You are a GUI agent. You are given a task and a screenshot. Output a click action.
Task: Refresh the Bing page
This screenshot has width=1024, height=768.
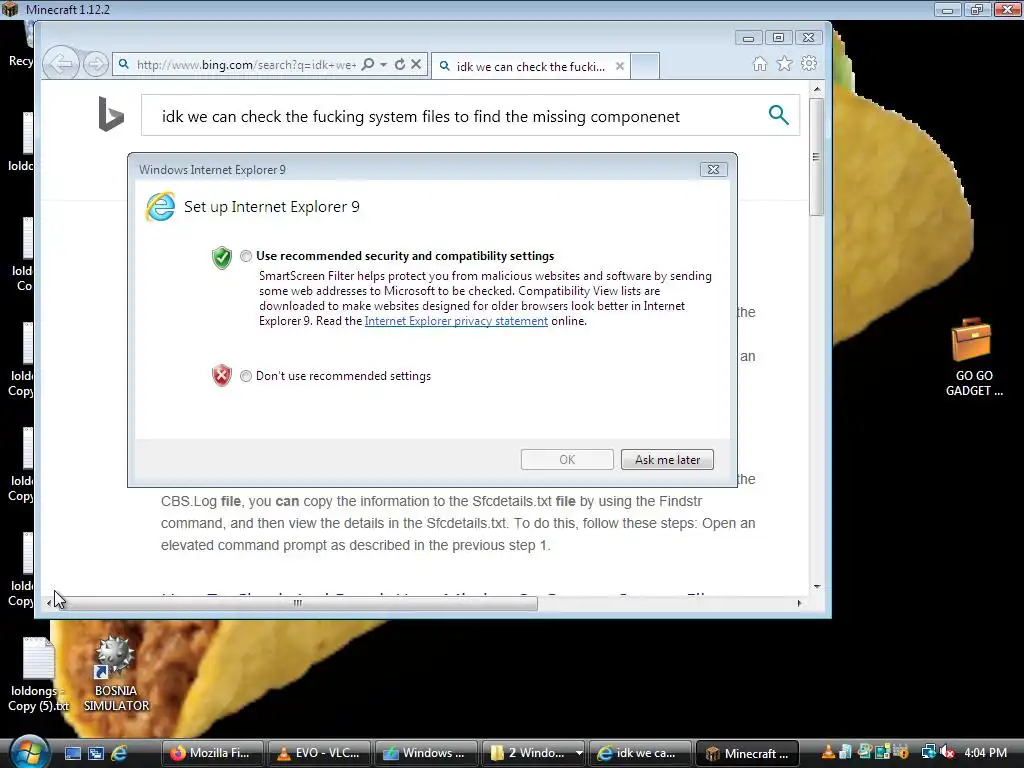[x=400, y=64]
